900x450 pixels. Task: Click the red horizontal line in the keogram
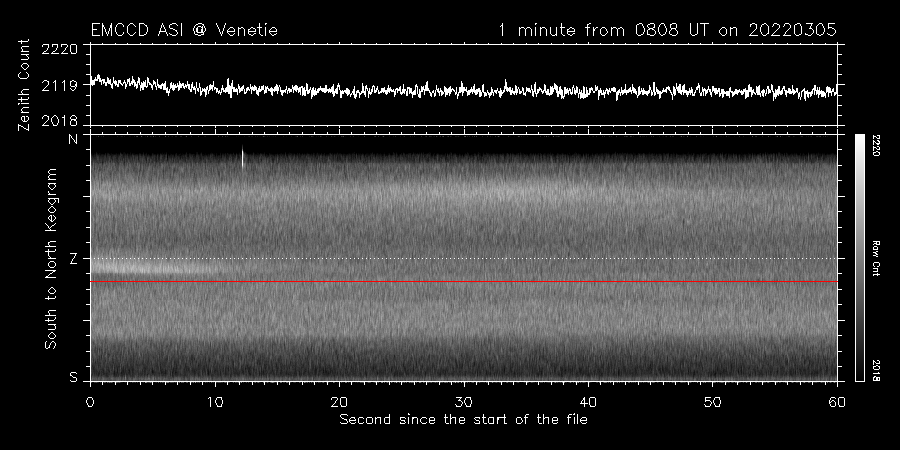click(464, 282)
